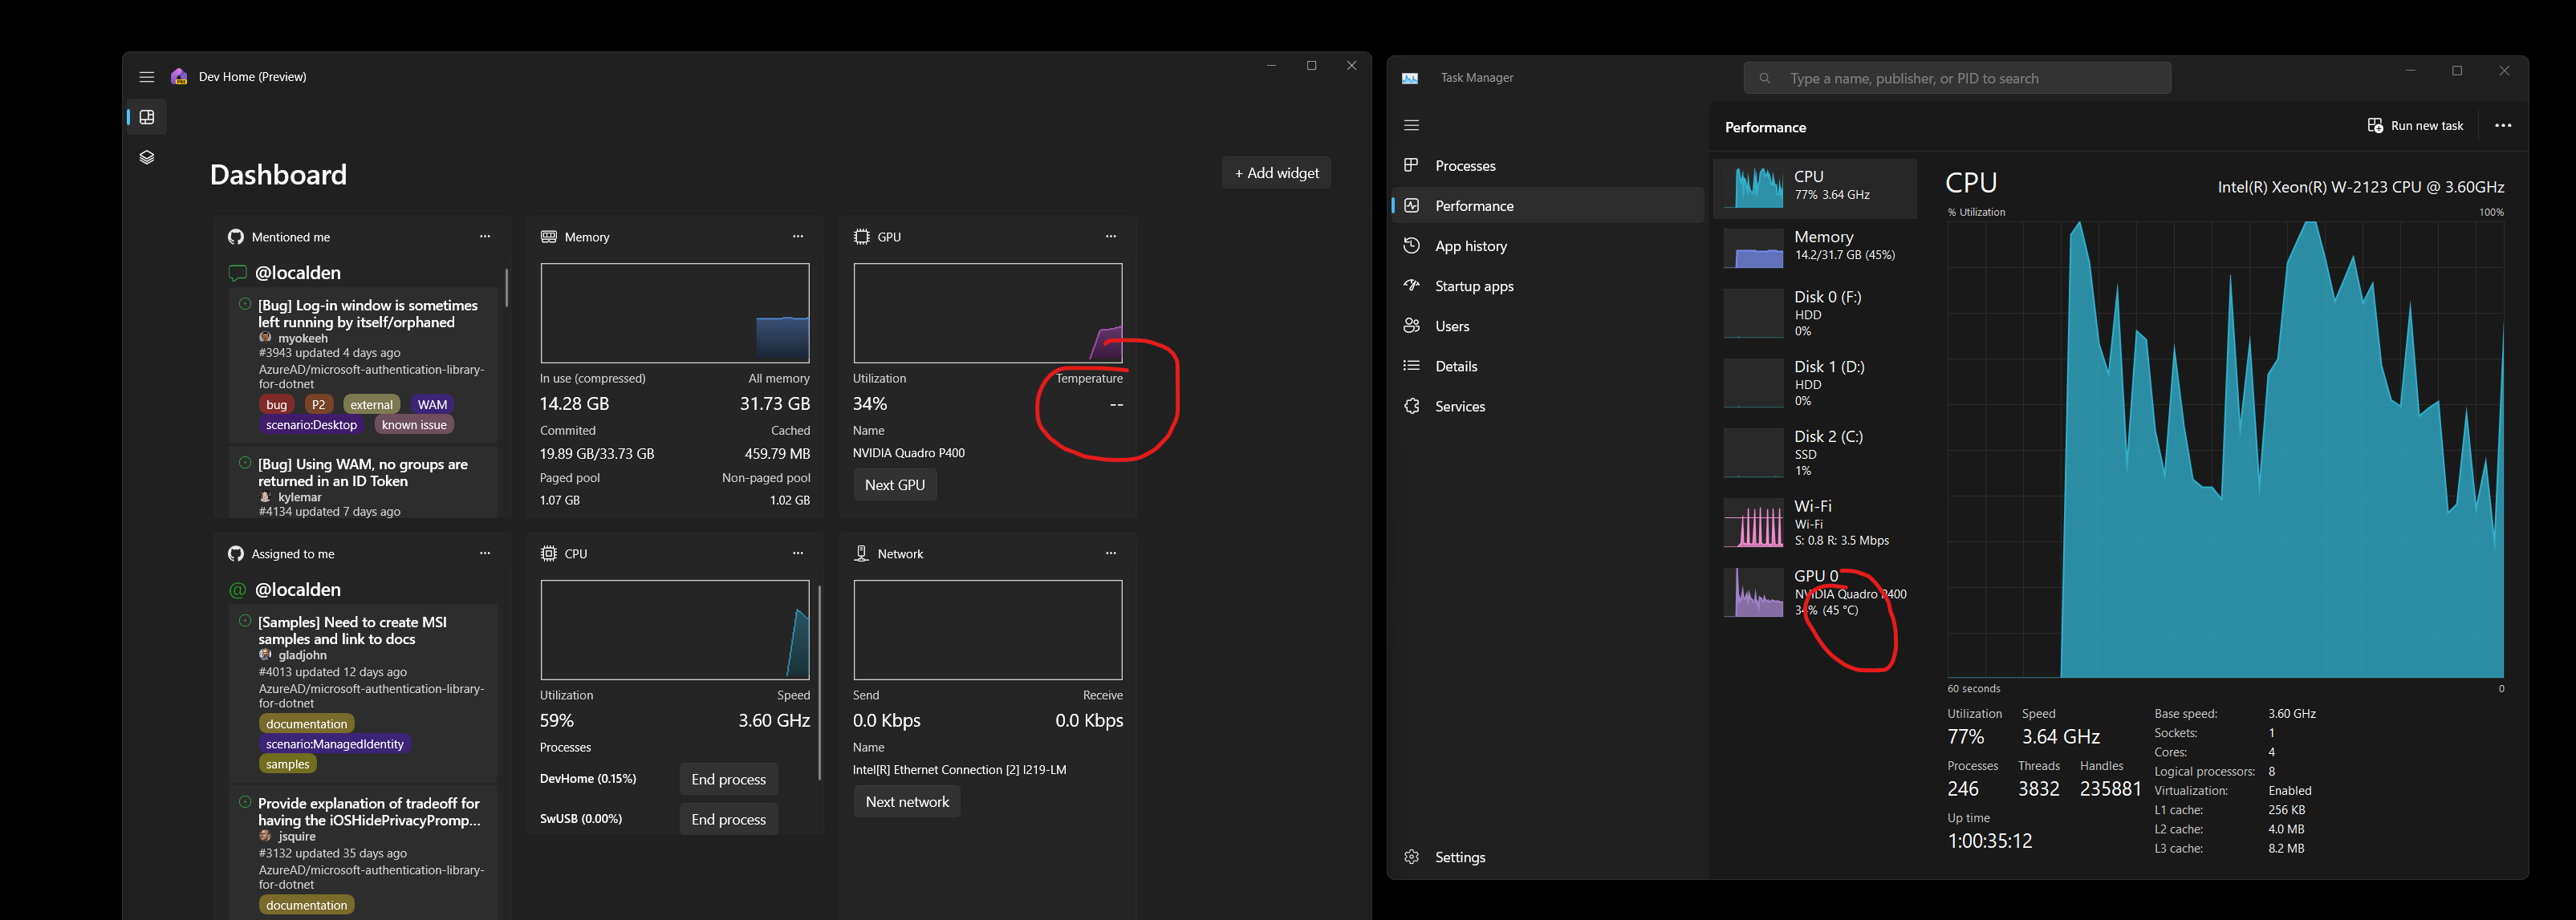Open Startup apps in Task Manager
2576x920 pixels.
point(1473,286)
